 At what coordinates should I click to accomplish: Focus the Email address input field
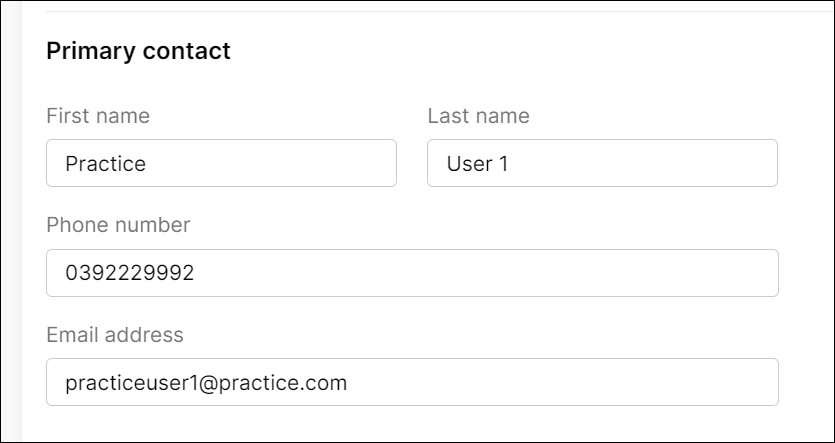click(412, 382)
